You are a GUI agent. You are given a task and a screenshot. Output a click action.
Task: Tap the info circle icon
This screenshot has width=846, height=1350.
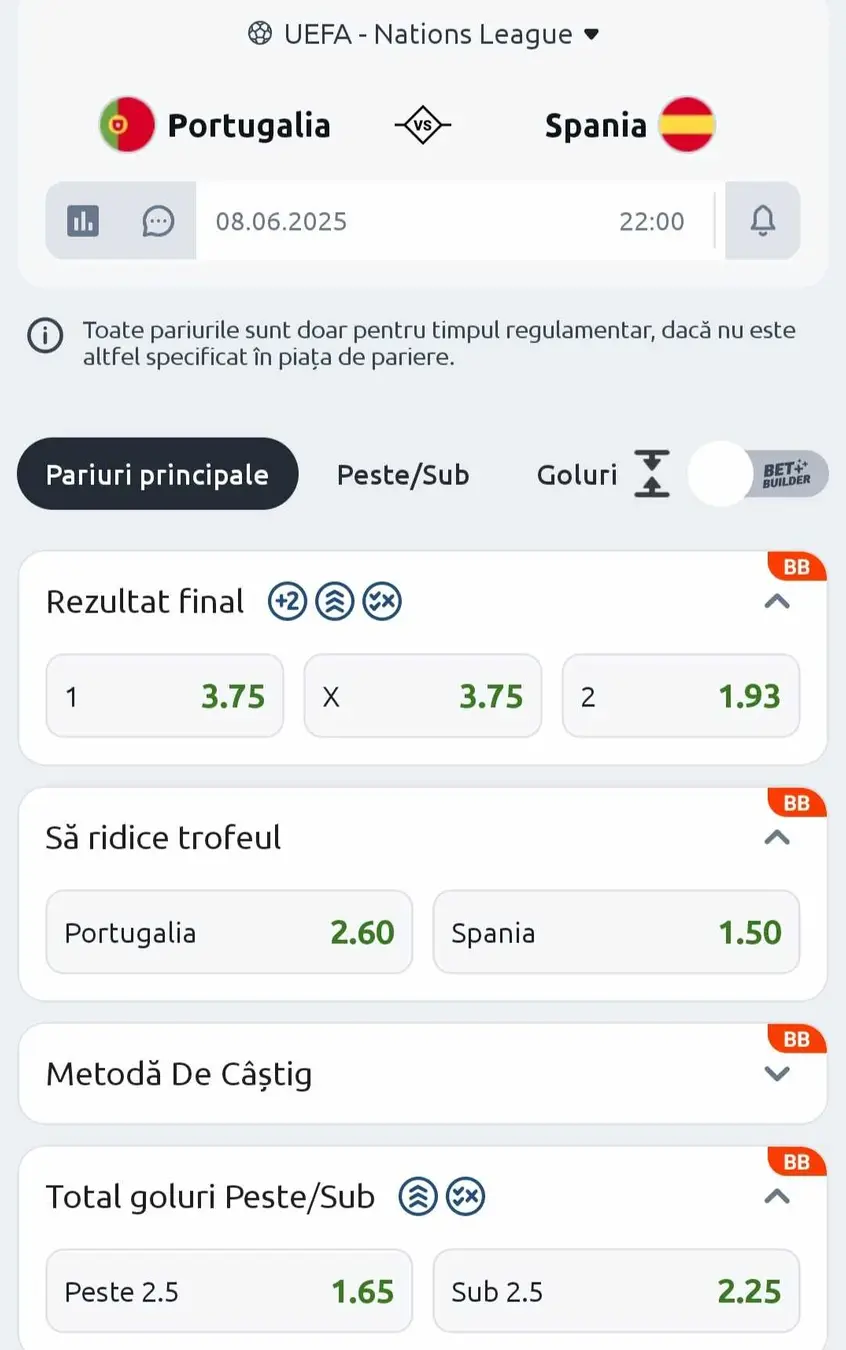pos(45,337)
